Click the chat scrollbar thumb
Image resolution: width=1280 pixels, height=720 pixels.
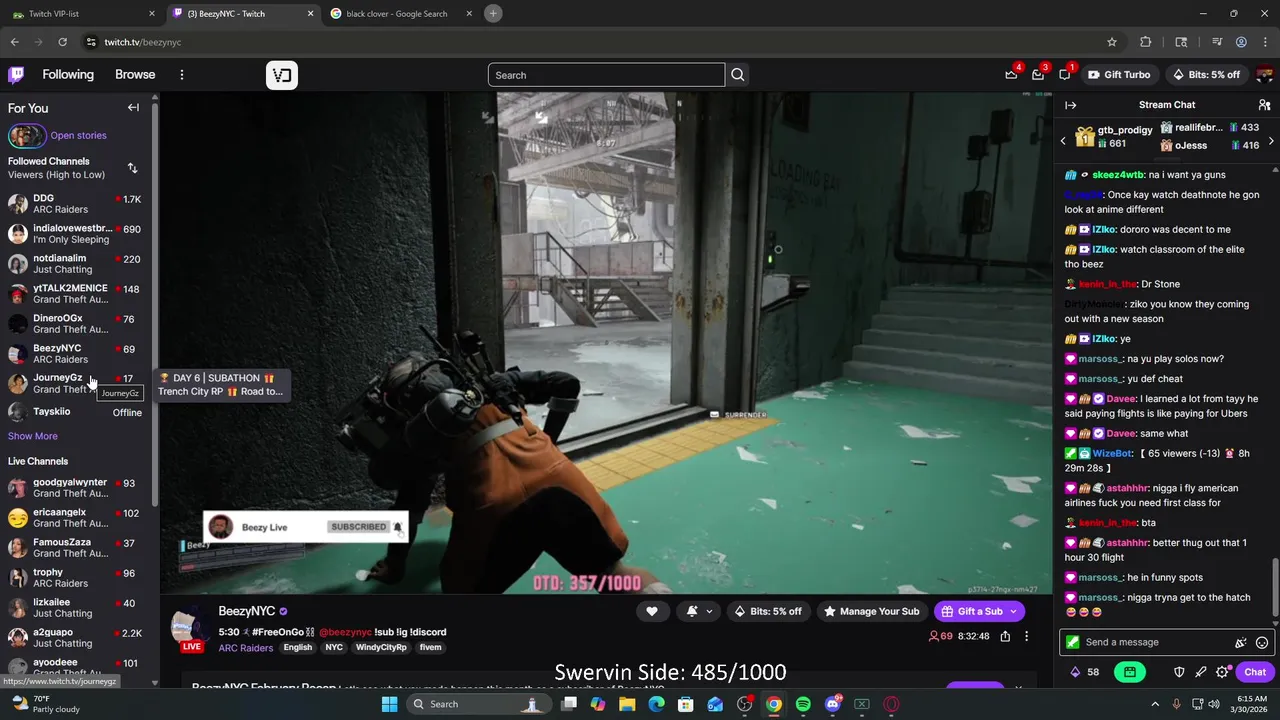(1274, 589)
